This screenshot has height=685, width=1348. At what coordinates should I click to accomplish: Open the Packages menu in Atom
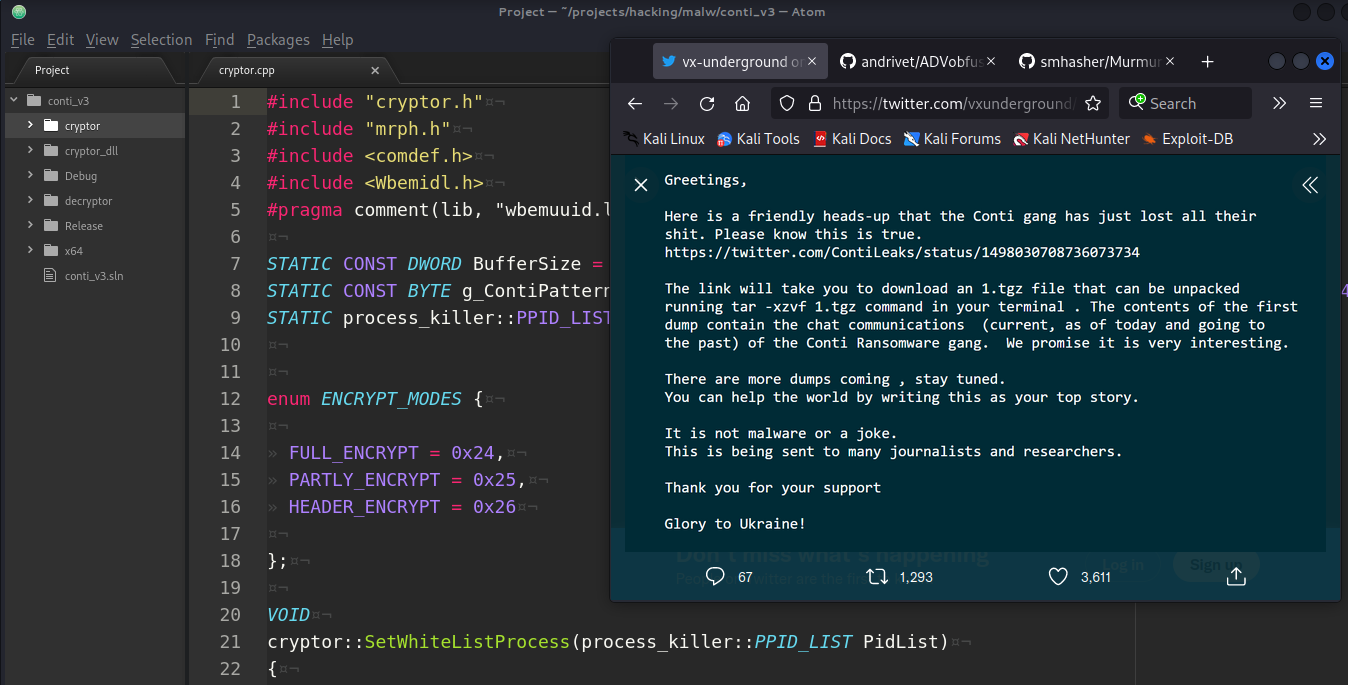coord(278,40)
